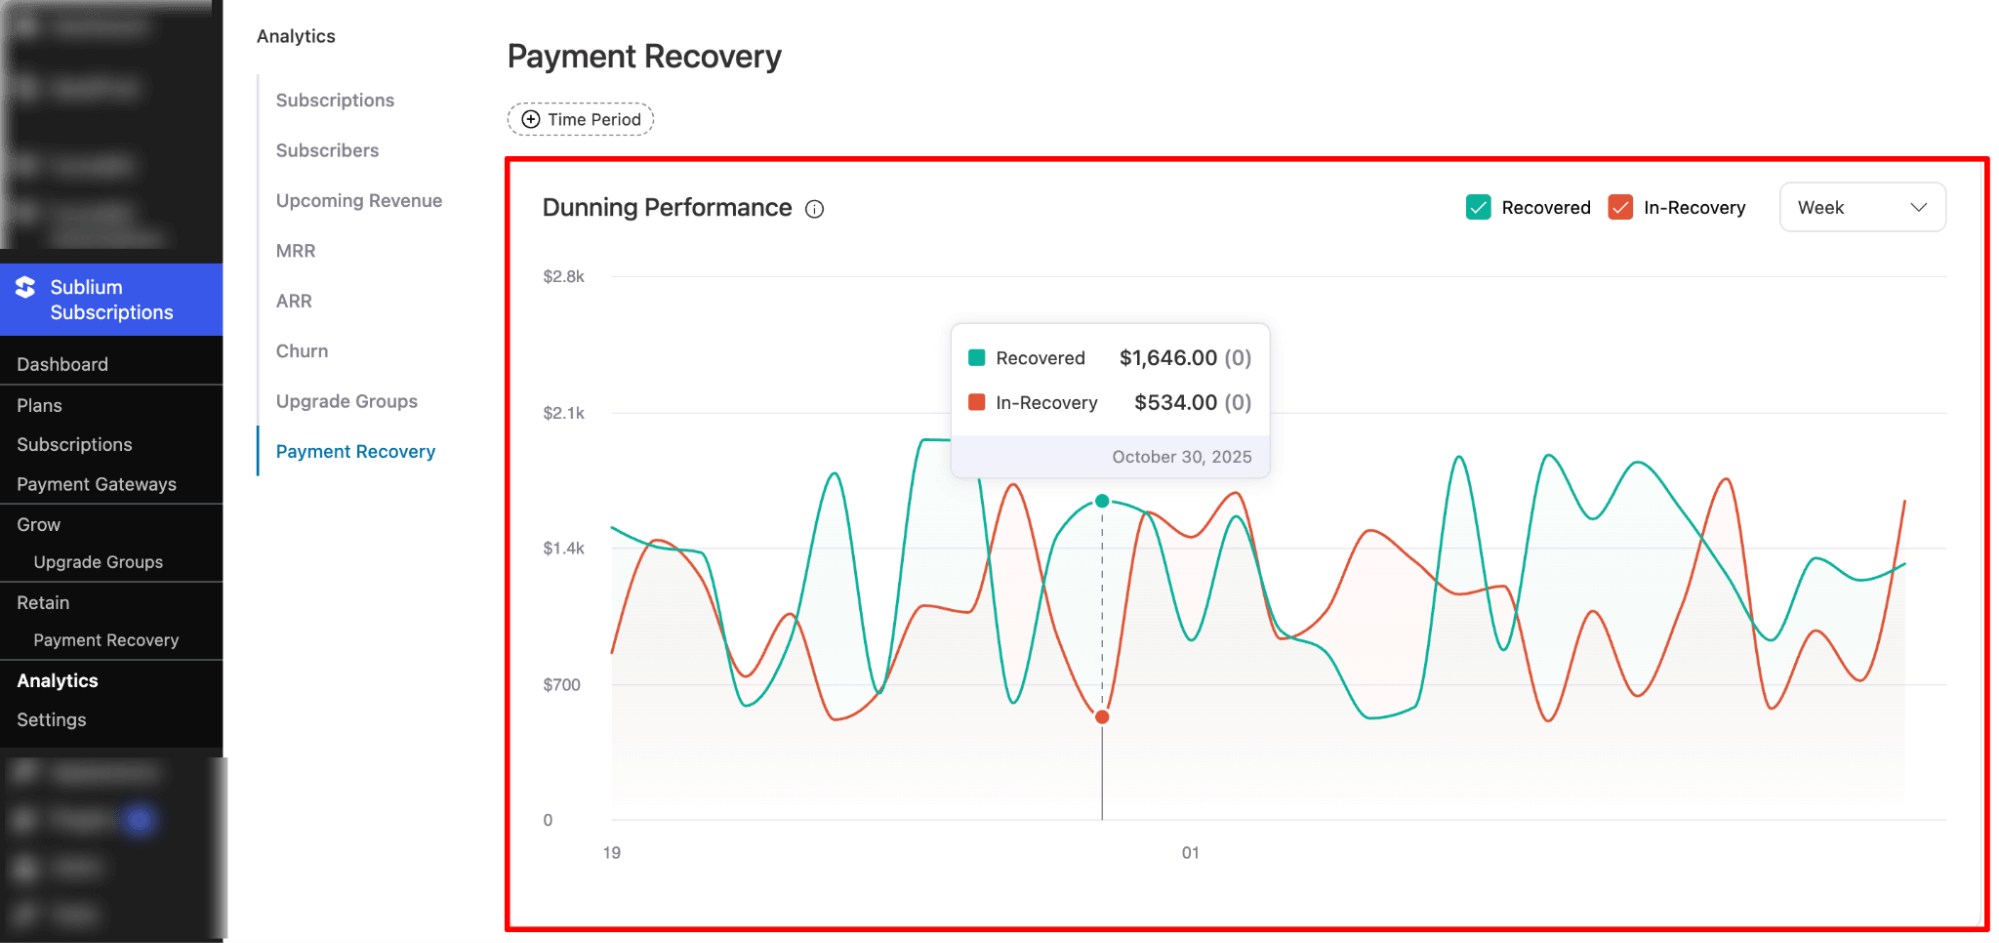
Task: Open the Upcoming Revenue analytics section
Action: pos(358,200)
